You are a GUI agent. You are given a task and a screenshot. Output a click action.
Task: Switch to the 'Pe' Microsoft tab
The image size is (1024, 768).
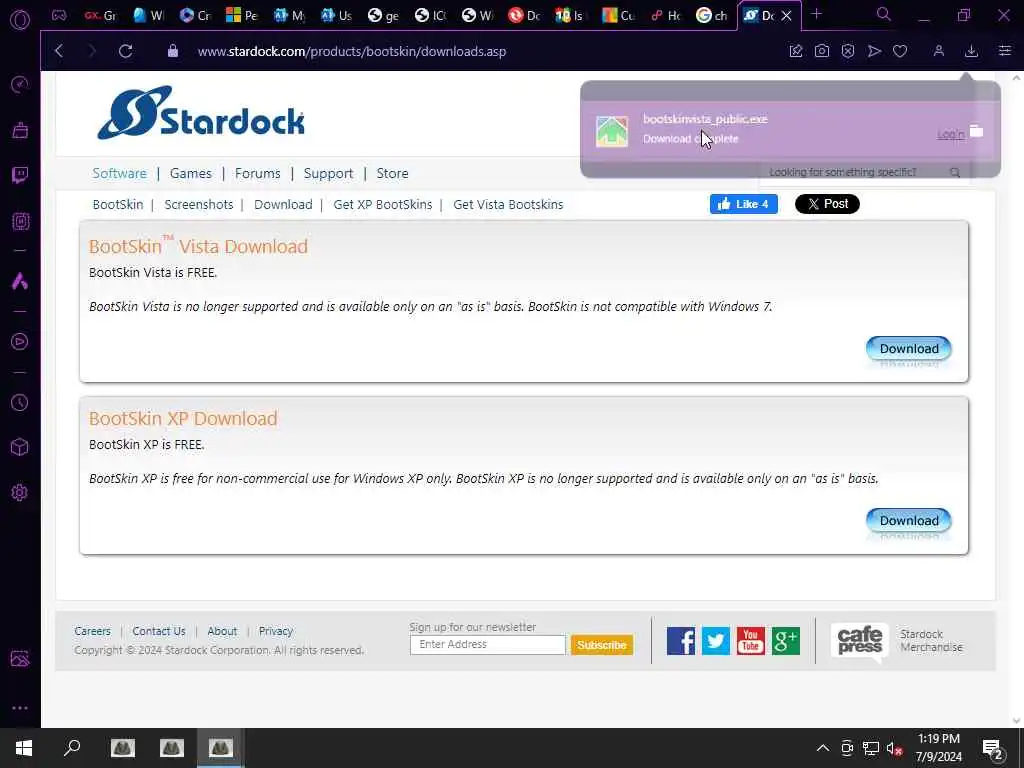pos(242,15)
